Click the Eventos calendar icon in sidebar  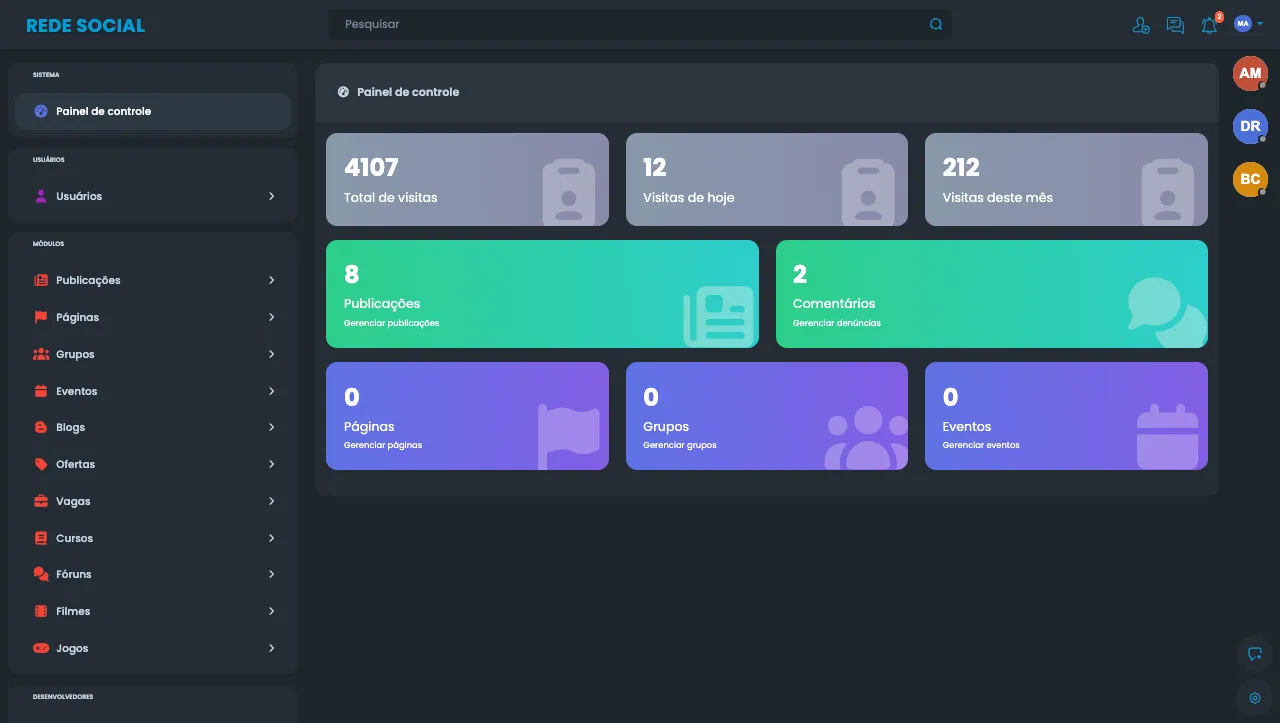[x=41, y=391]
